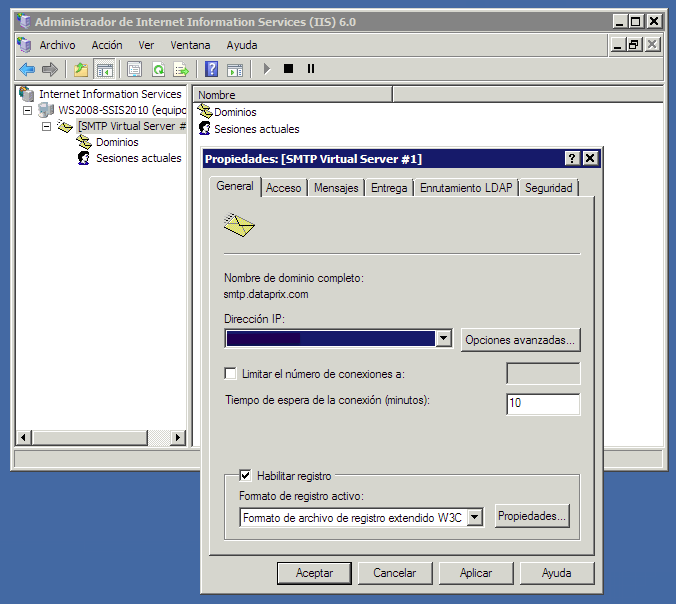Click the Ayuda button in the dialog
This screenshot has width=676, height=604.
(557, 573)
